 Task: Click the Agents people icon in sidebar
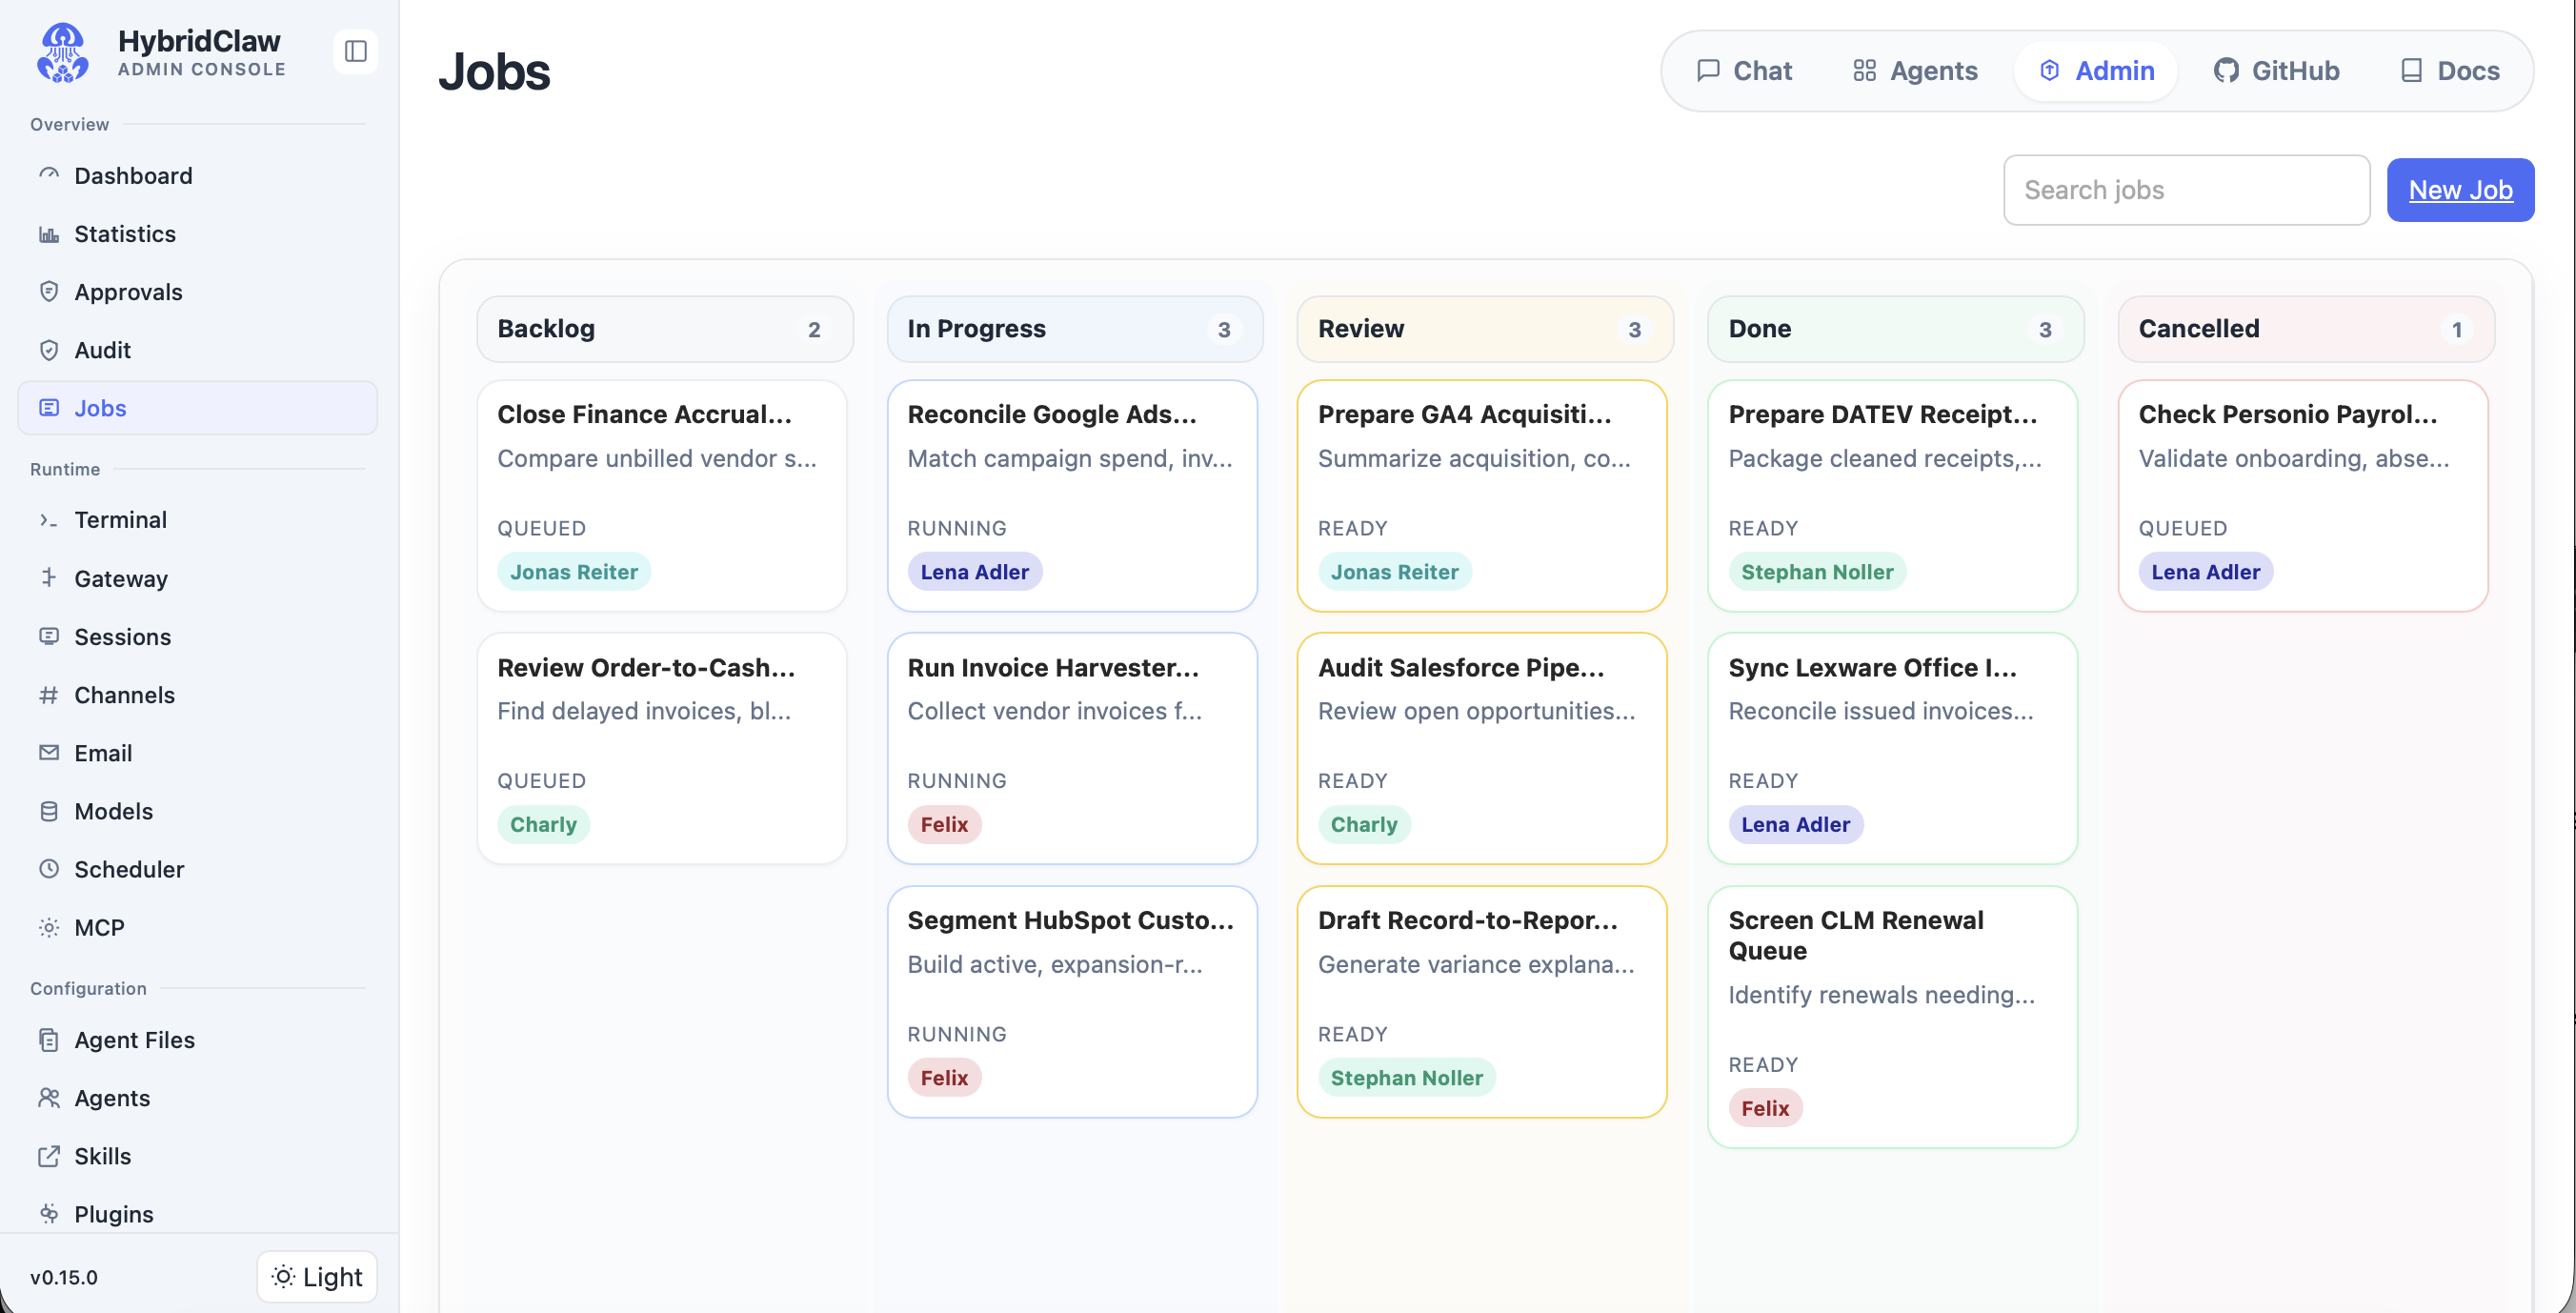(49, 1097)
